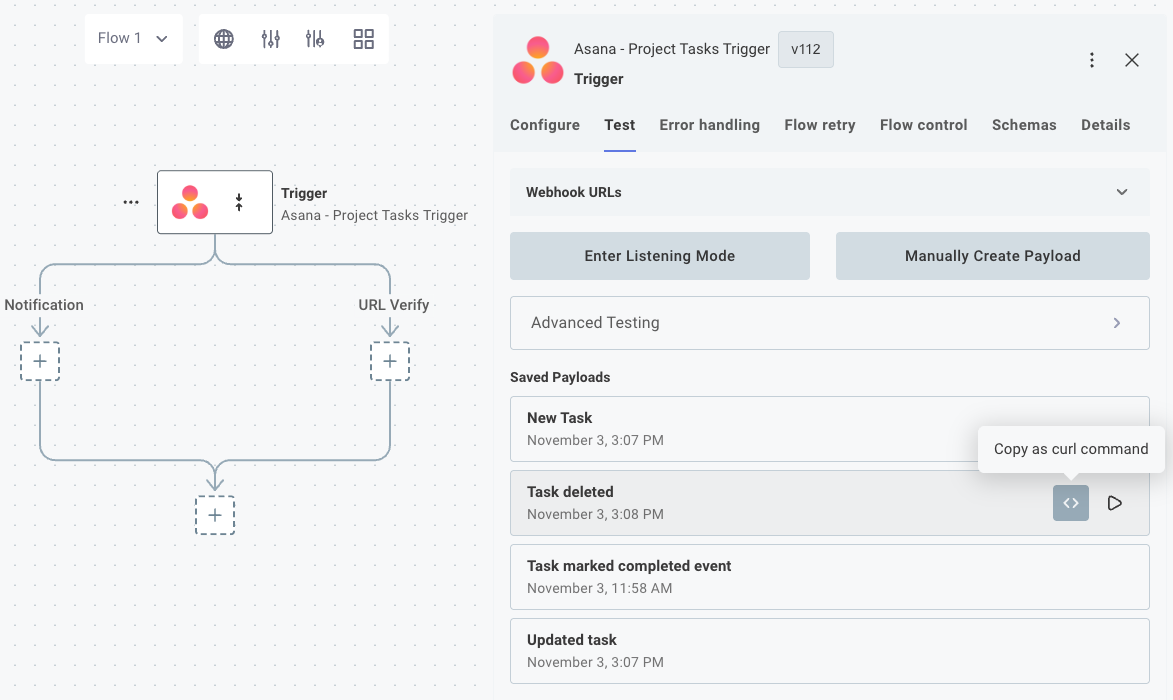Click the ellipsis next to the Trigger node
This screenshot has height=700, width=1173.
click(x=130, y=201)
